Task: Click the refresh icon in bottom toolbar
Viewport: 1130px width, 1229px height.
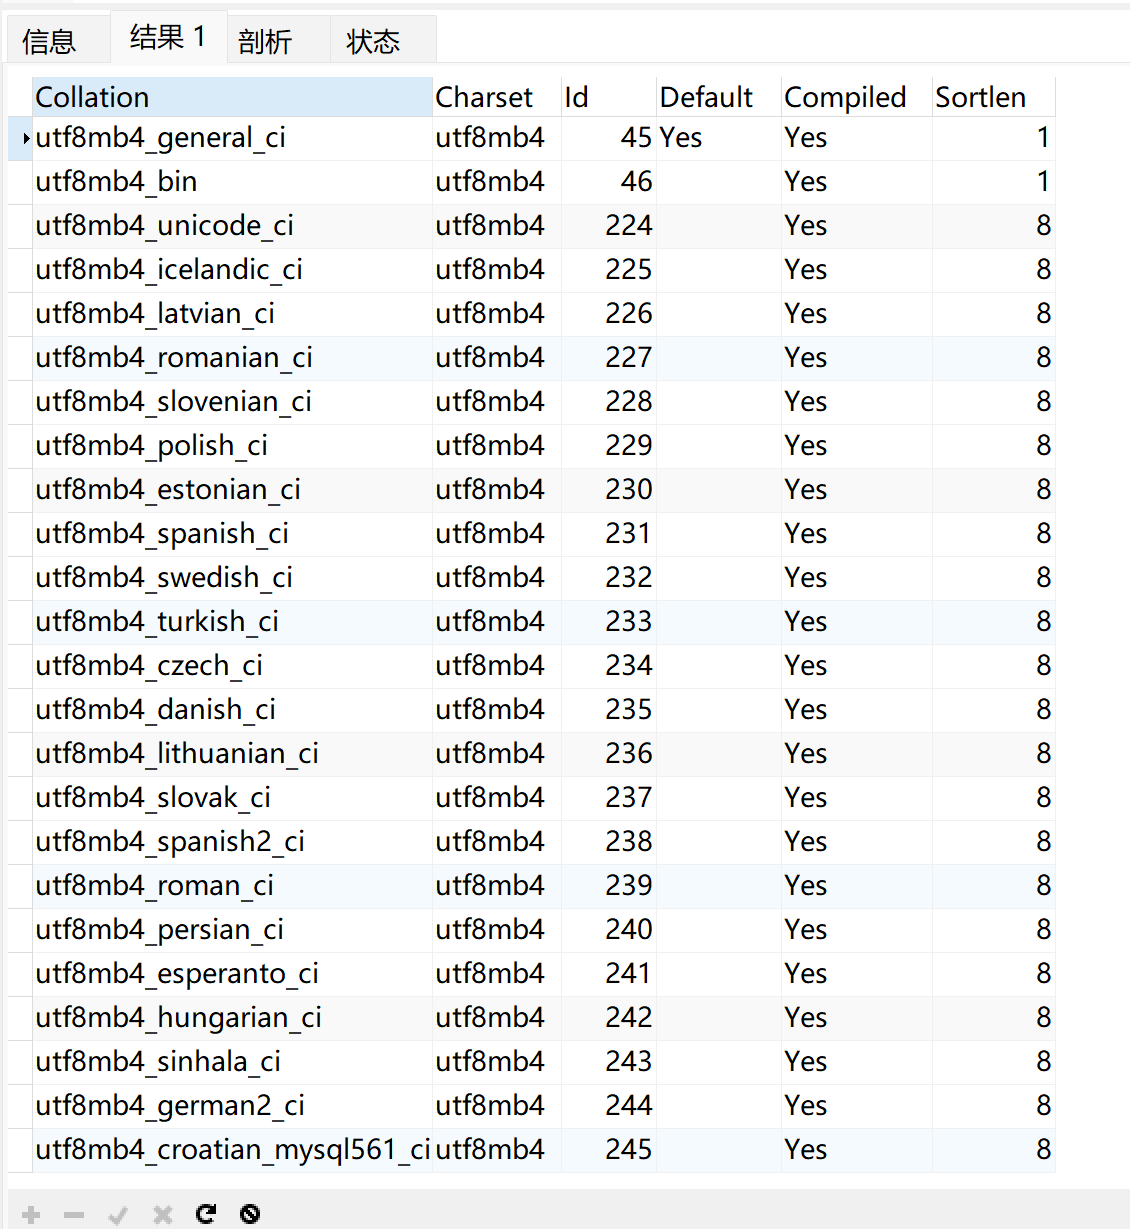Action: (x=206, y=1214)
